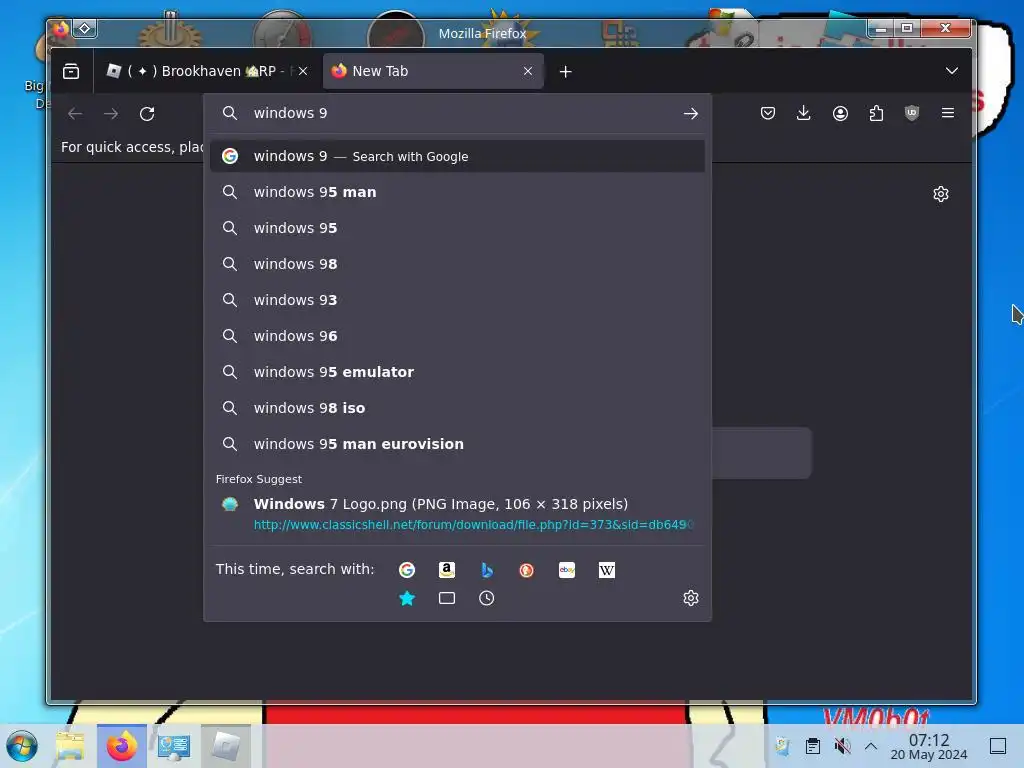Choose the plain 'windows 98' suggestion
This screenshot has width=1024, height=768.
click(457, 264)
